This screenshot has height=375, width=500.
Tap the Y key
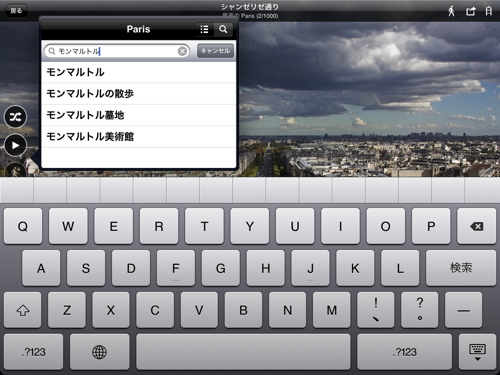coord(250,226)
